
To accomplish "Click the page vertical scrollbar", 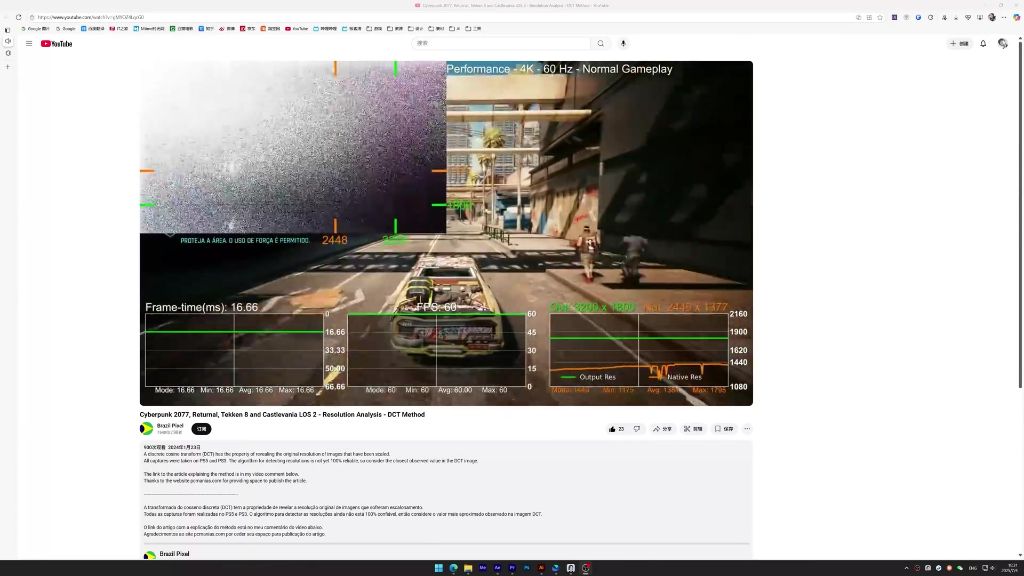I will pos(1020,216).
